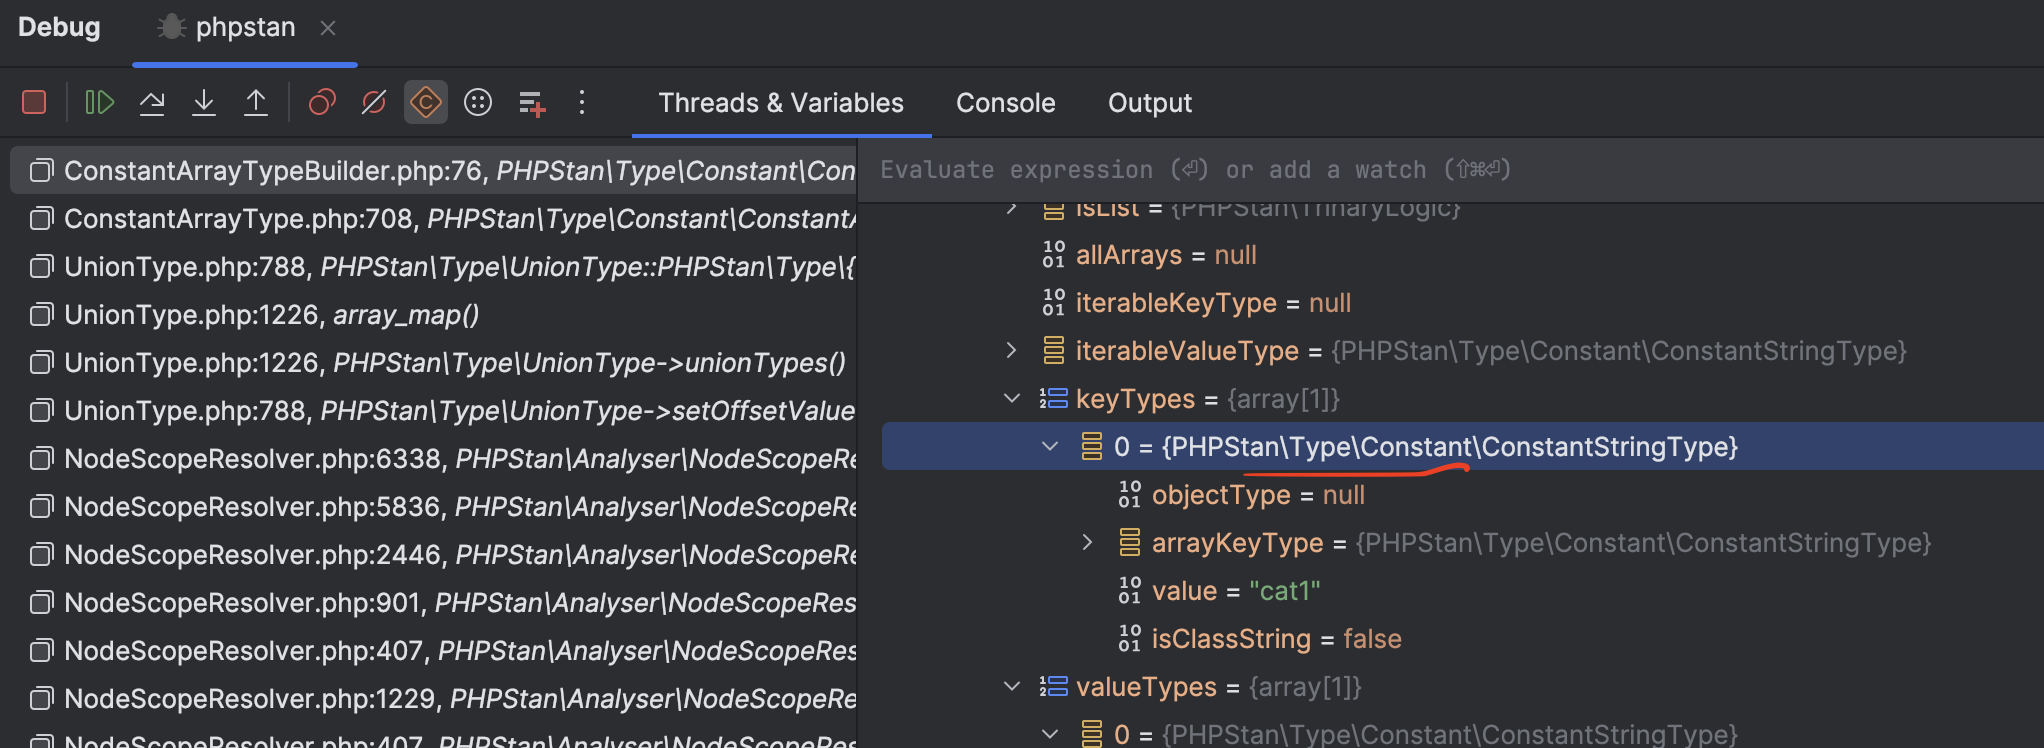
Task: Stop the debug session with the red square
Action: click(34, 102)
